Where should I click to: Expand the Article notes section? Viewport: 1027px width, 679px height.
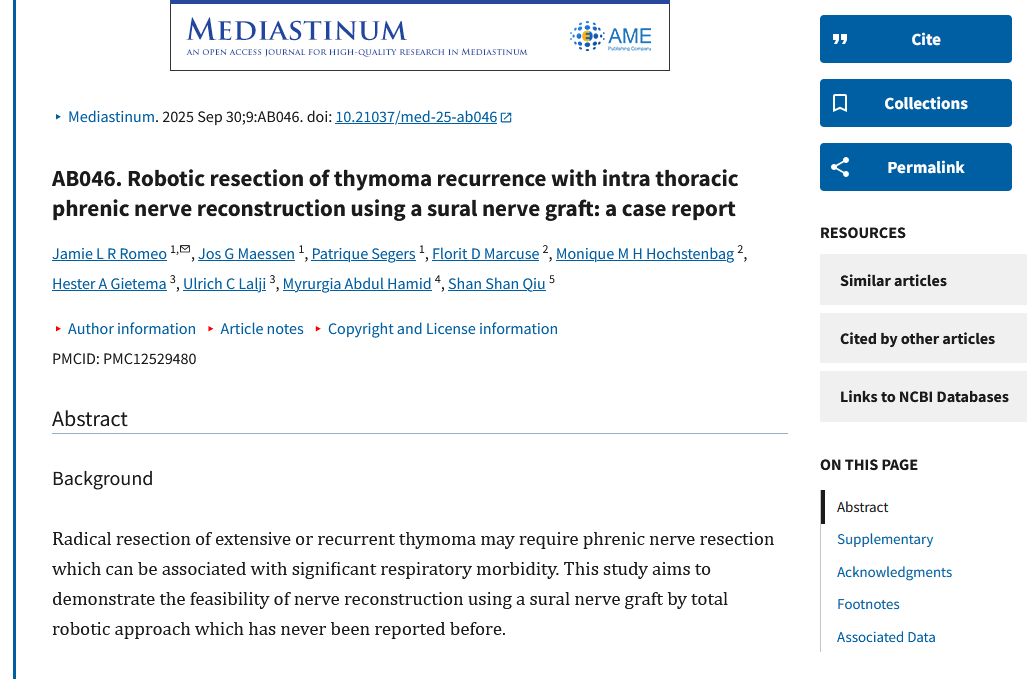261,329
